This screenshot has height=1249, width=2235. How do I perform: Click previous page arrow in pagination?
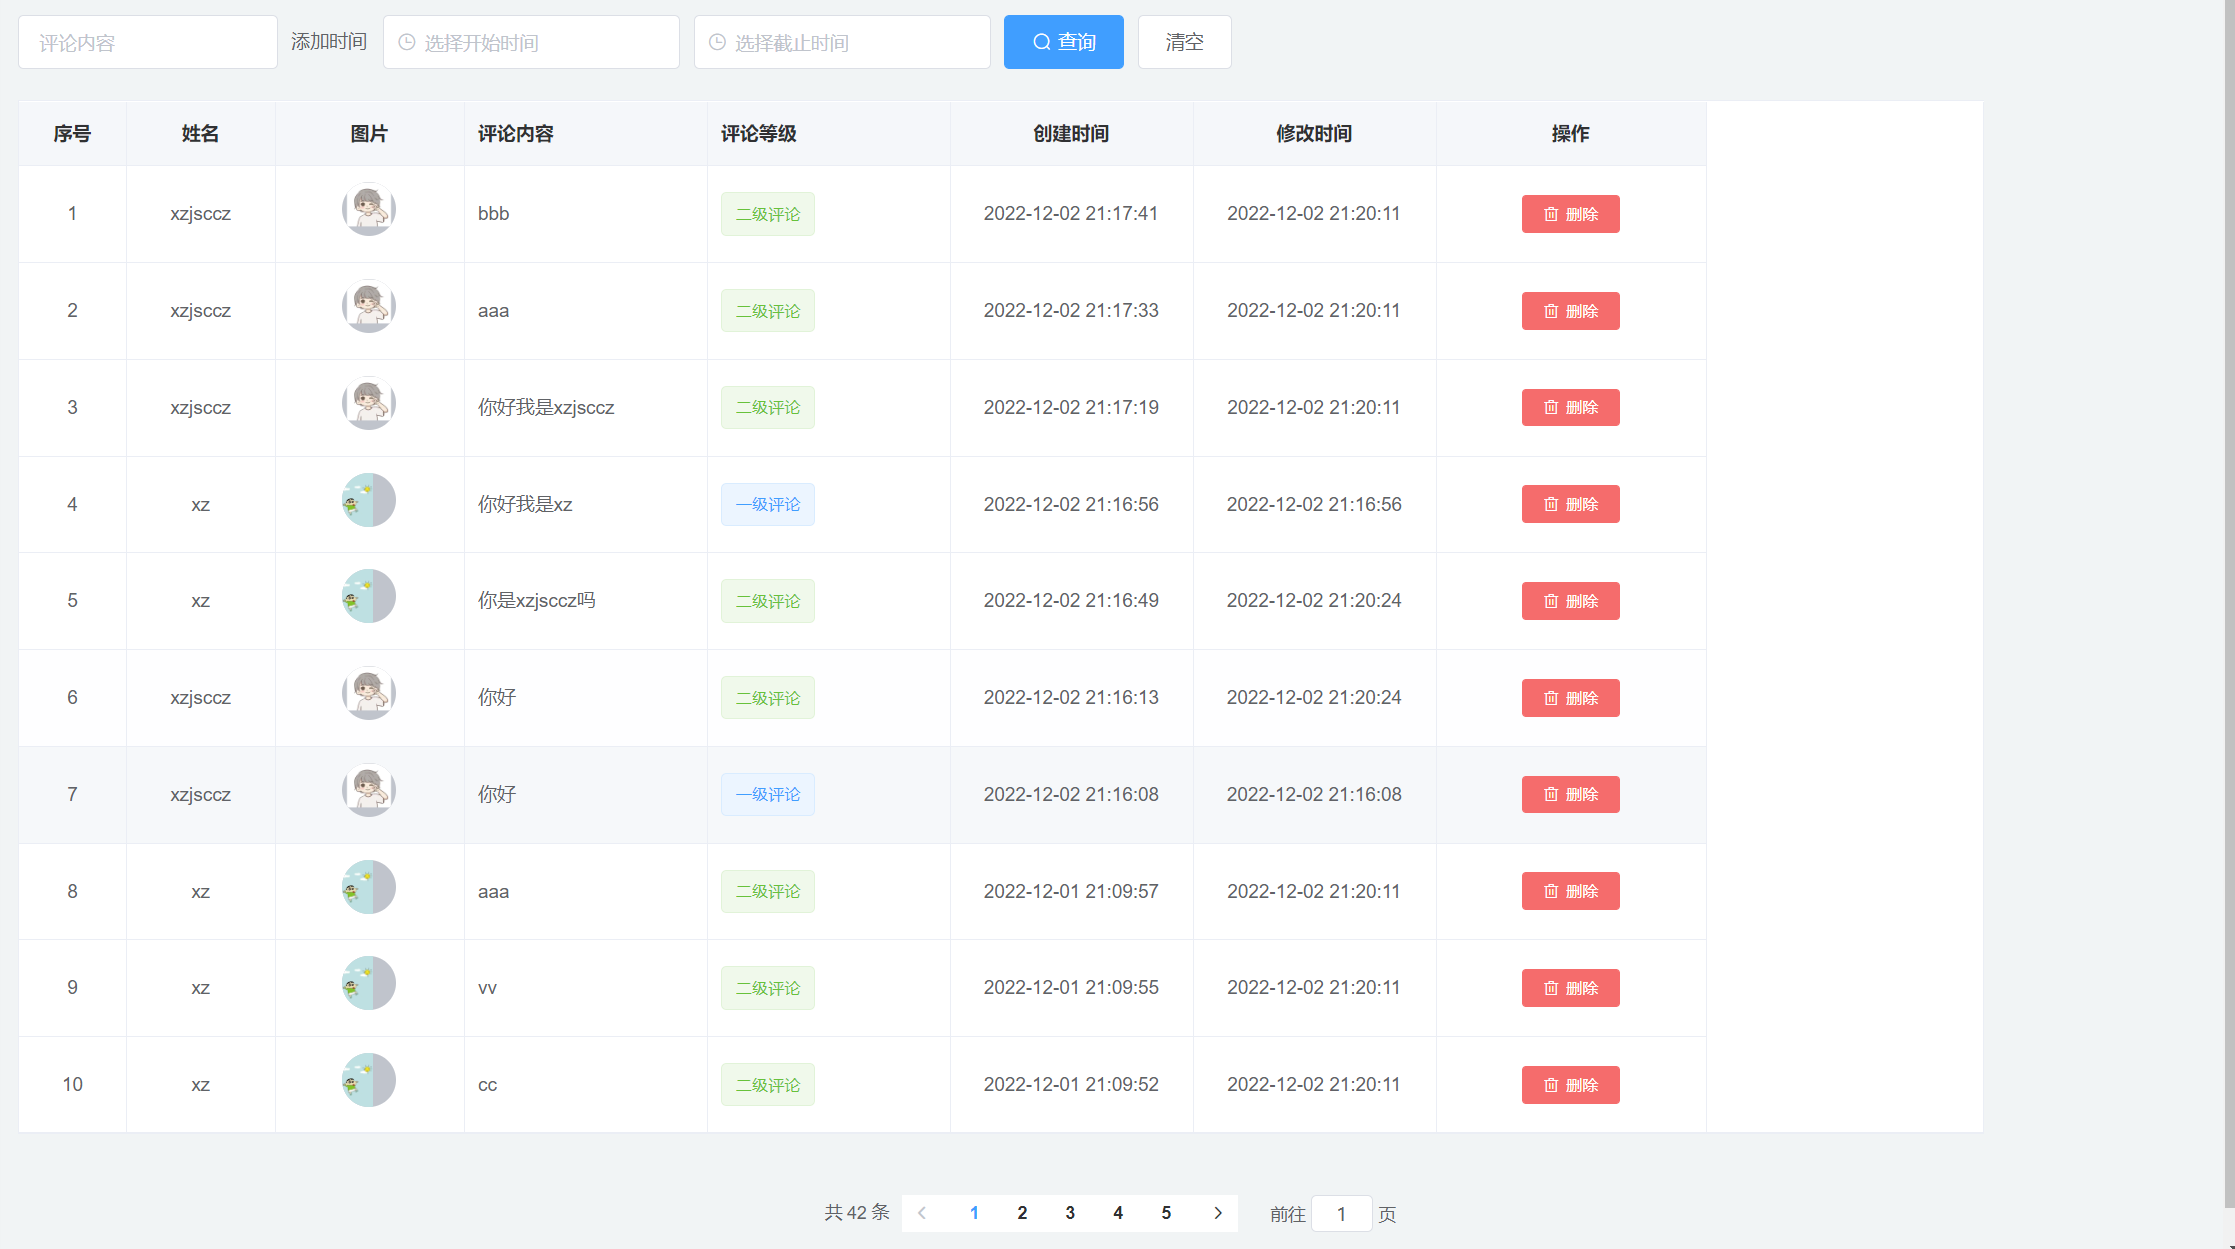[x=922, y=1213]
